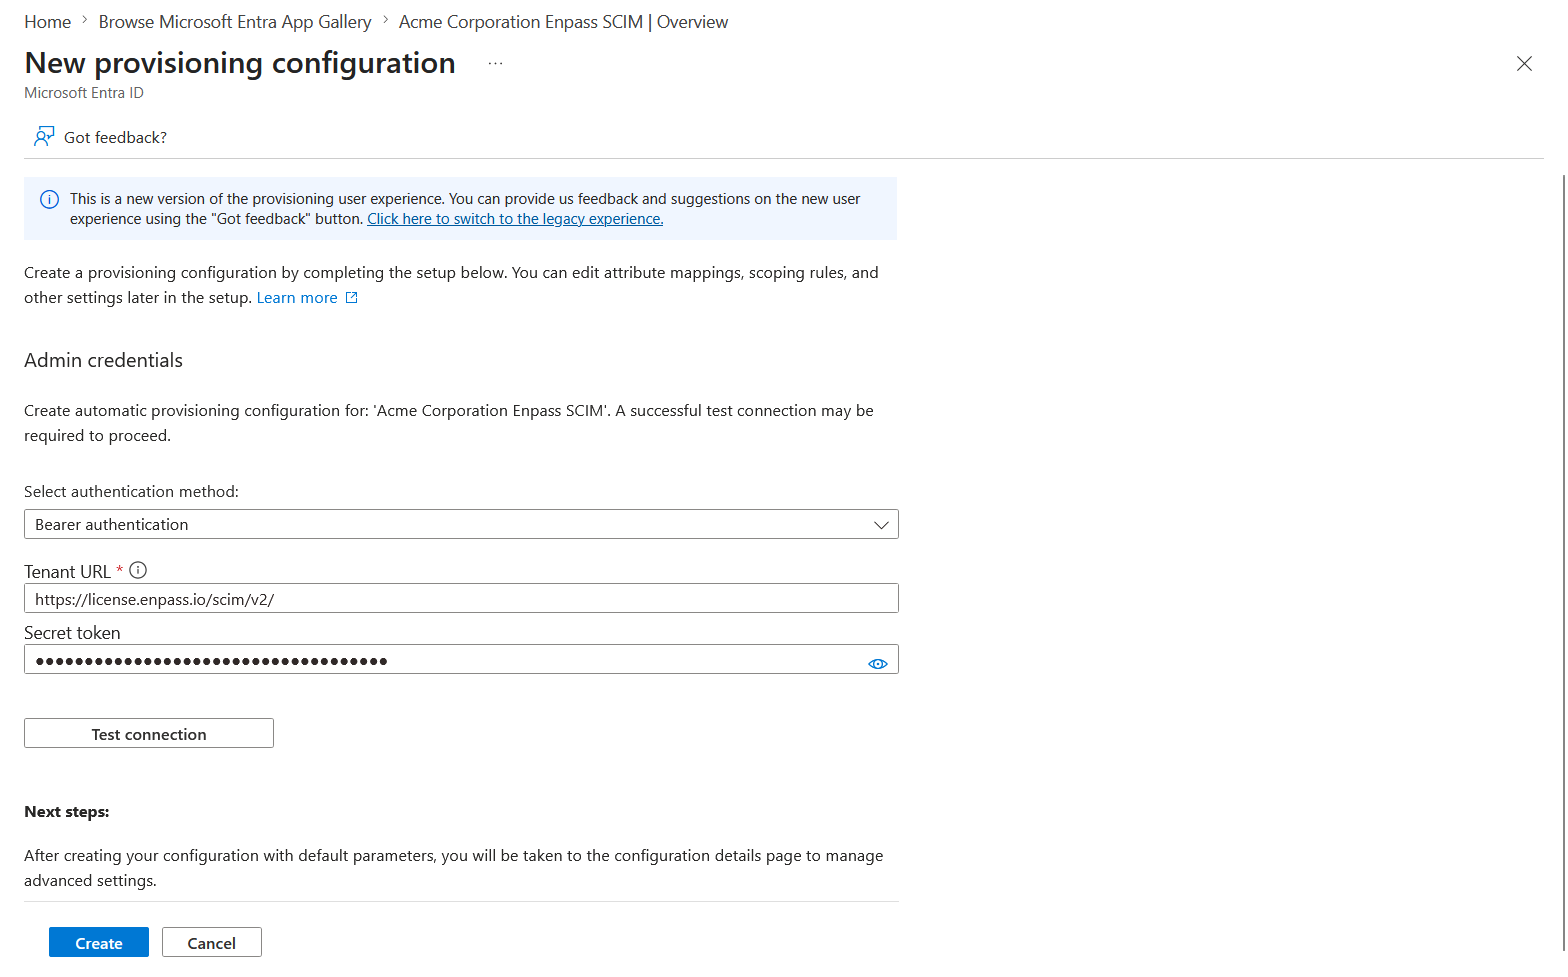Click the Secret token input field

tap(461, 659)
